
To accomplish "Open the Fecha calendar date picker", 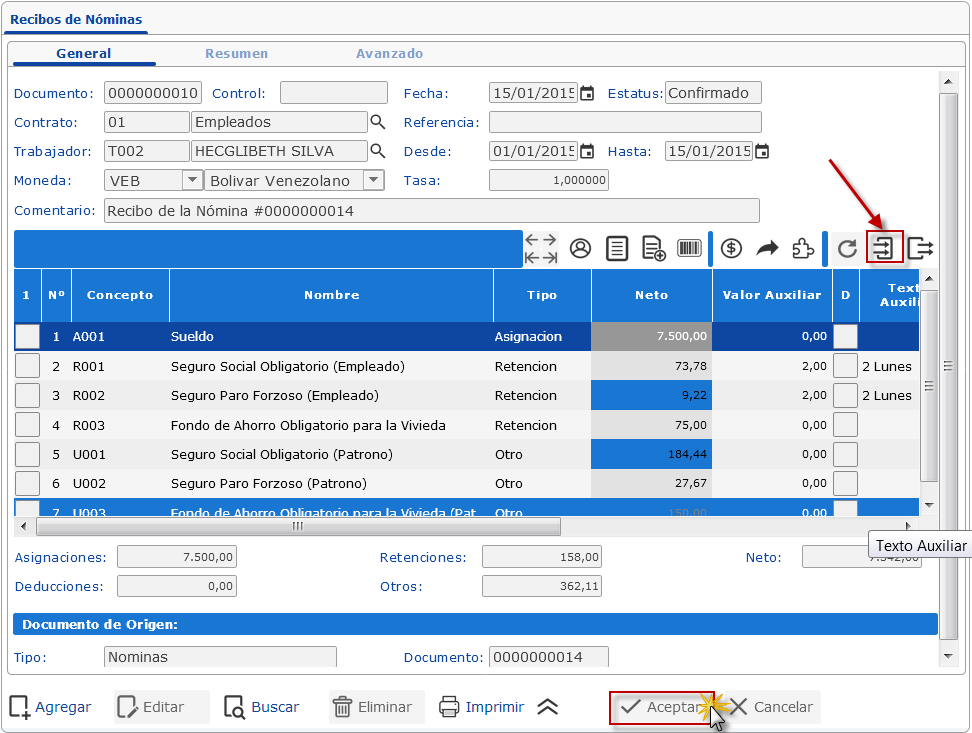I will 587,93.
